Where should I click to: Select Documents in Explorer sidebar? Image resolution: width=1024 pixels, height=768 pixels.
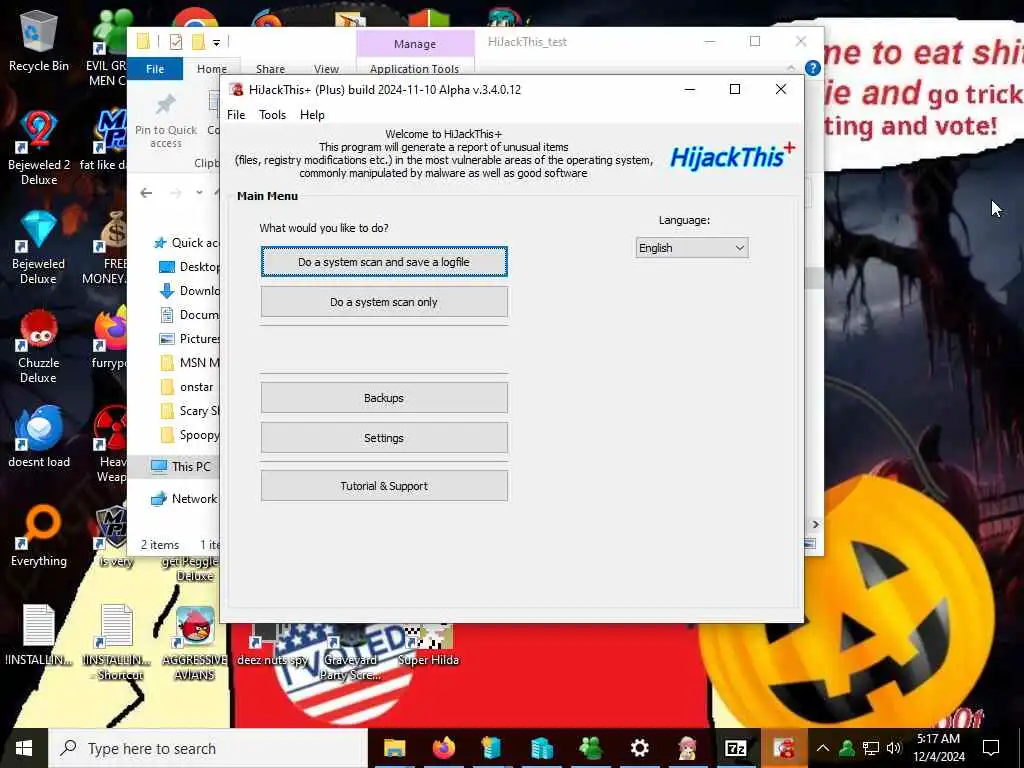click(189, 315)
